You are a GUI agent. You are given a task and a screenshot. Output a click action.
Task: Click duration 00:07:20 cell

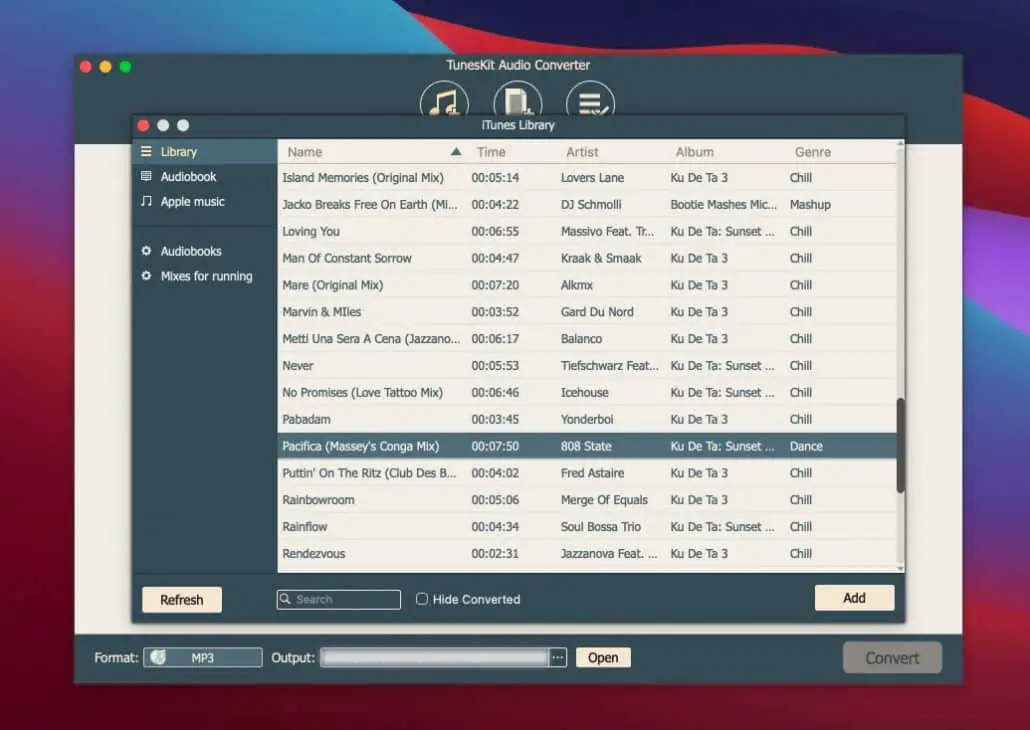pyautogui.click(x=495, y=285)
